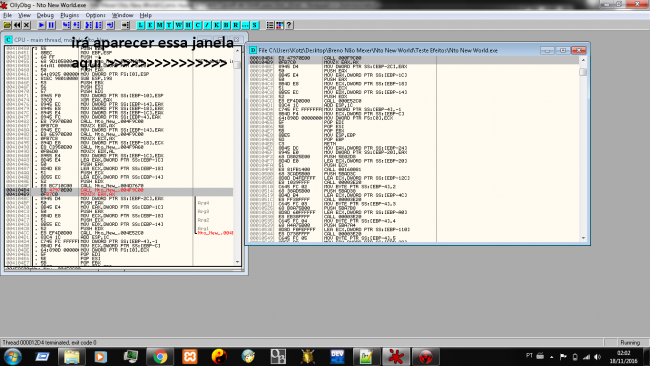650x366 pixels.
Task: Open the Window menu
Action: [122, 15]
